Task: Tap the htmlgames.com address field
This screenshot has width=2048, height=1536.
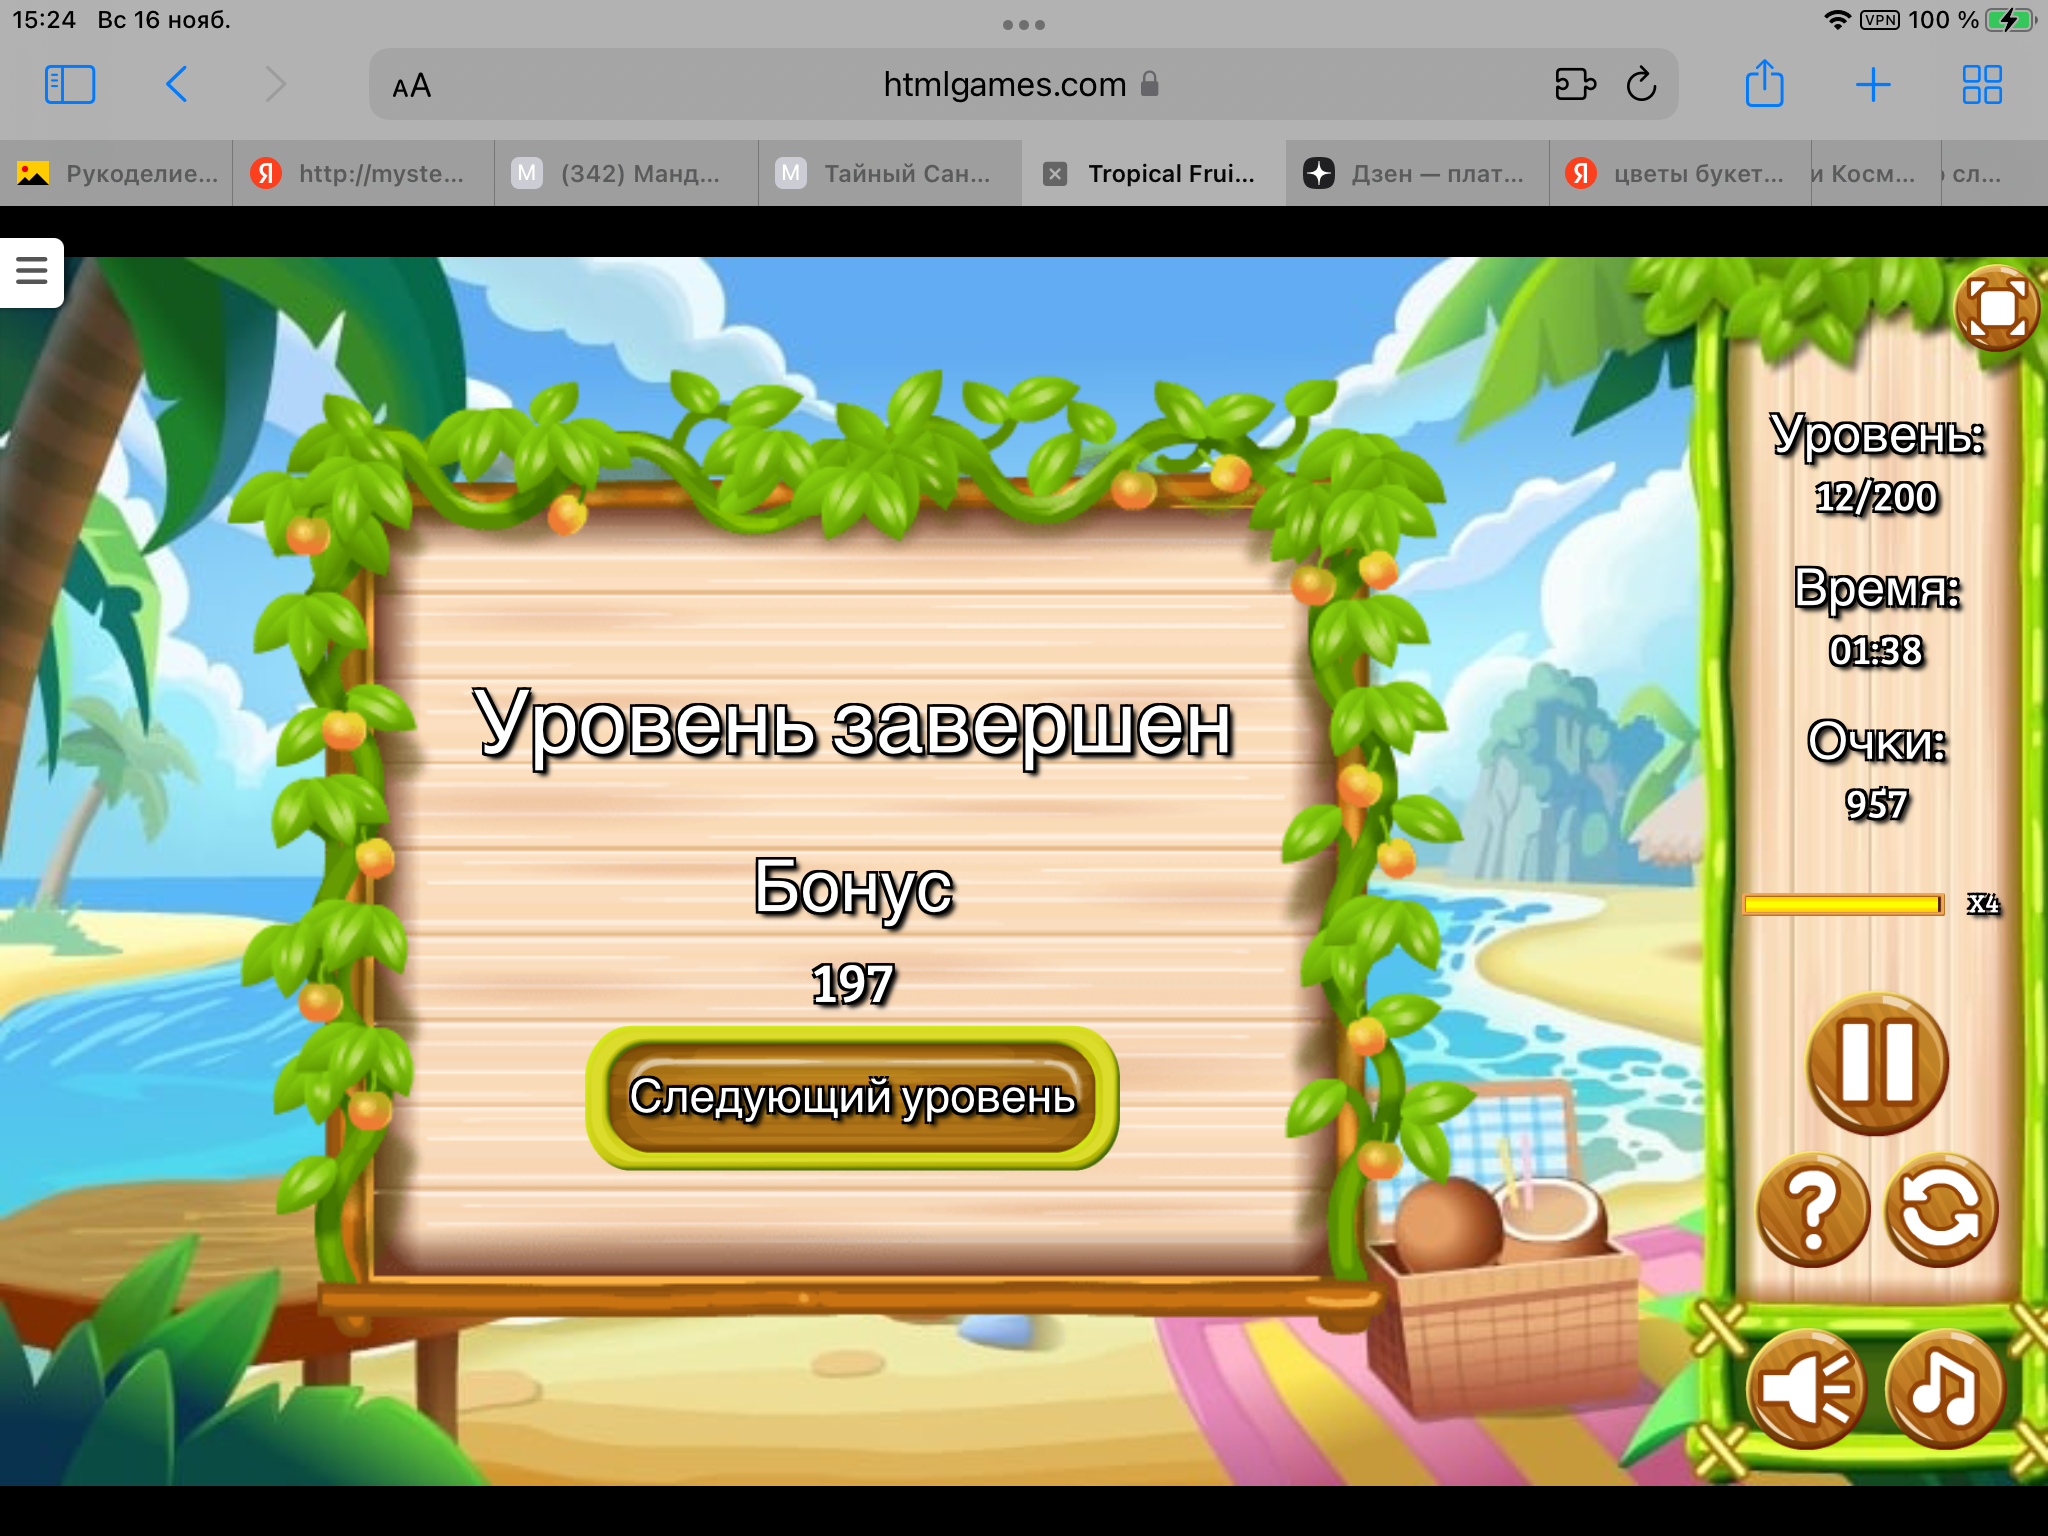Action: click(x=1004, y=85)
